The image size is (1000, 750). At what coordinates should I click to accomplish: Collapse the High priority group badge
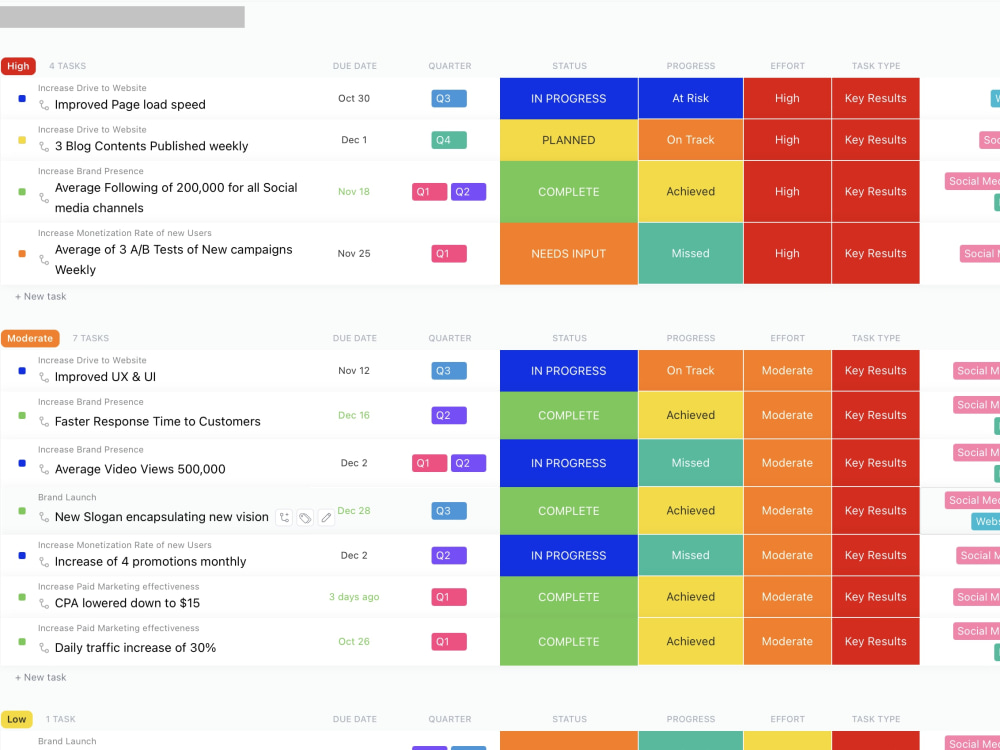(x=18, y=66)
